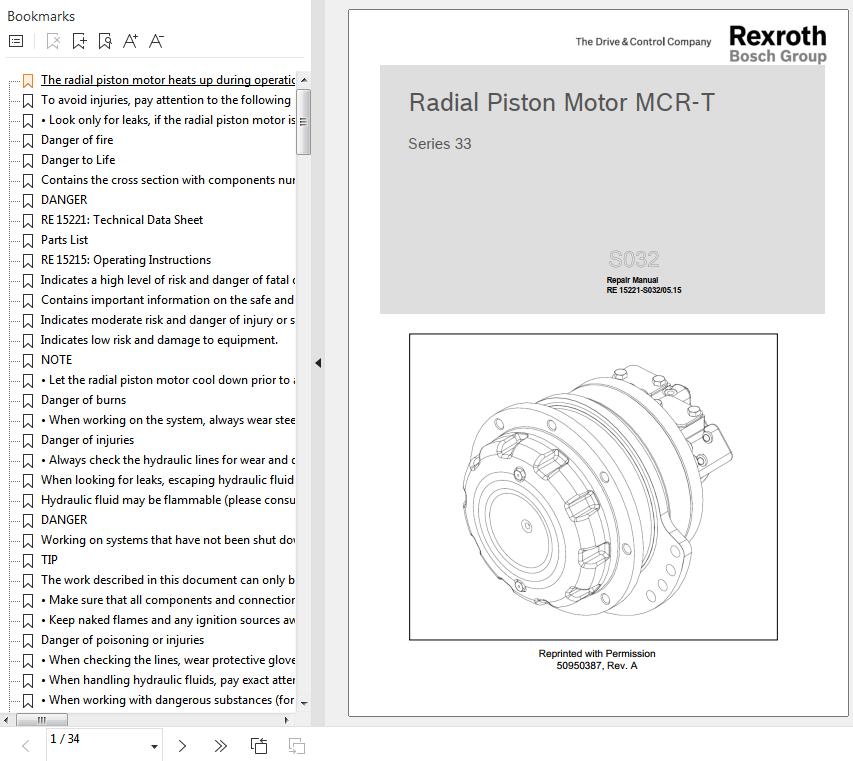Select bookmark 'When working on the system, always wear'
The height and width of the screenshot is (761, 853).
point(168,420)
